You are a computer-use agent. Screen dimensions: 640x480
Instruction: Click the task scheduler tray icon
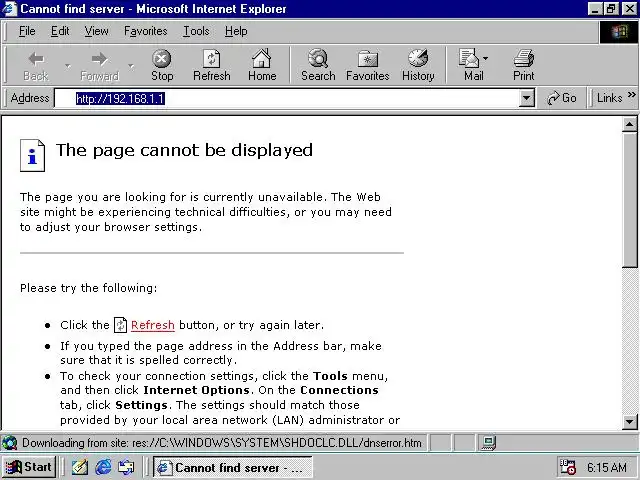point(567,467)
